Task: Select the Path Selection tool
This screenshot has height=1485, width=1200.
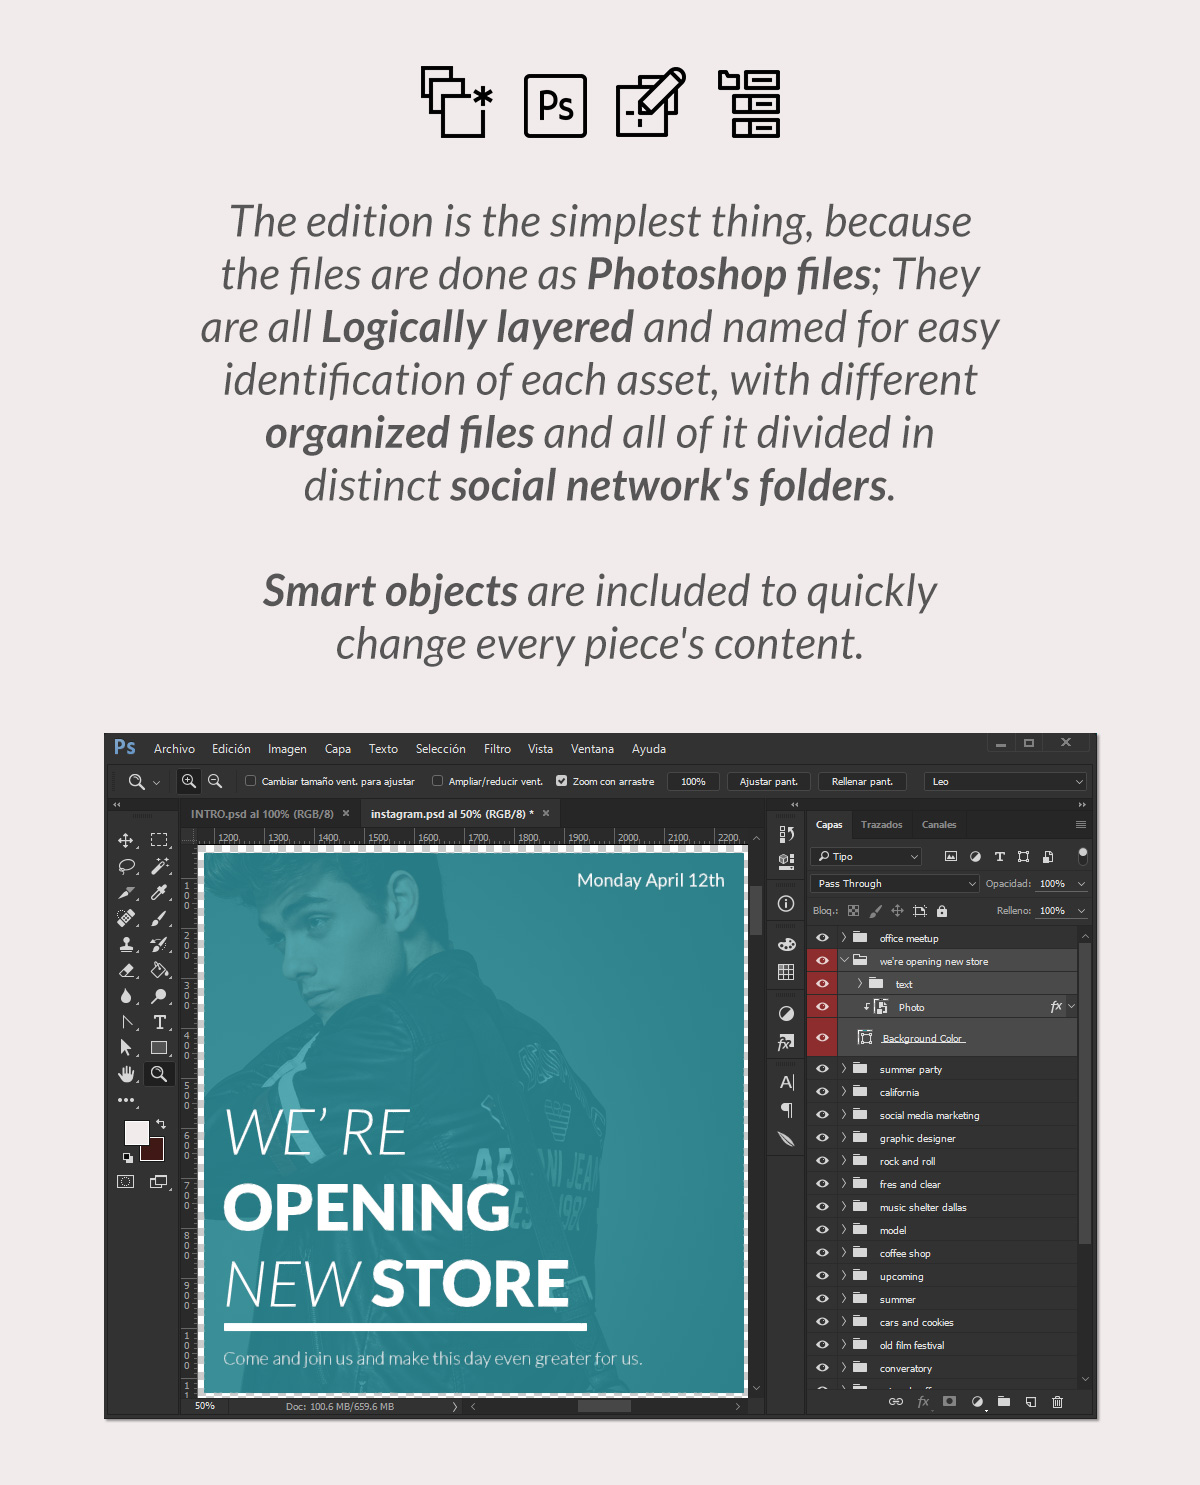Action: (126, 1048)
